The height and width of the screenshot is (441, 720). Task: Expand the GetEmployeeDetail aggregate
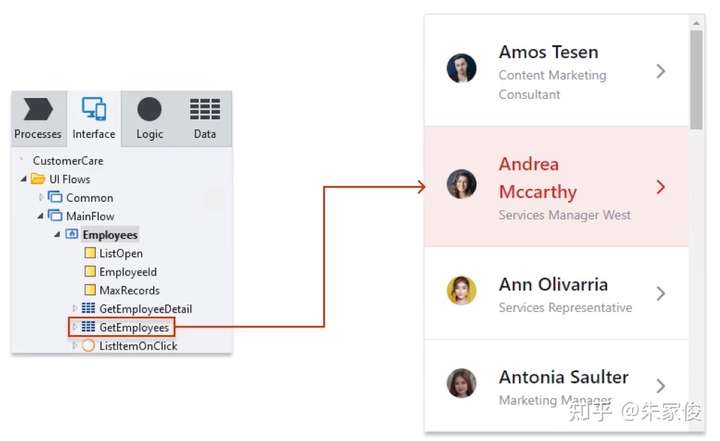pos(74,309)
